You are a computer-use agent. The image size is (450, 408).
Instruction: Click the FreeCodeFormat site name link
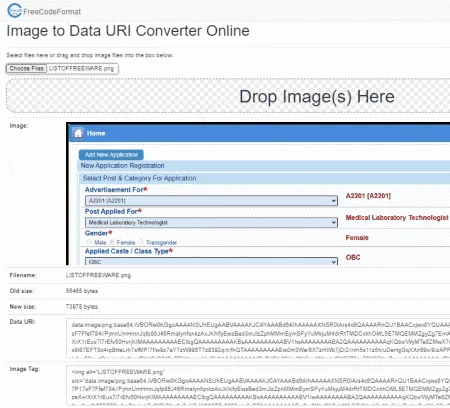pos(52,12)
